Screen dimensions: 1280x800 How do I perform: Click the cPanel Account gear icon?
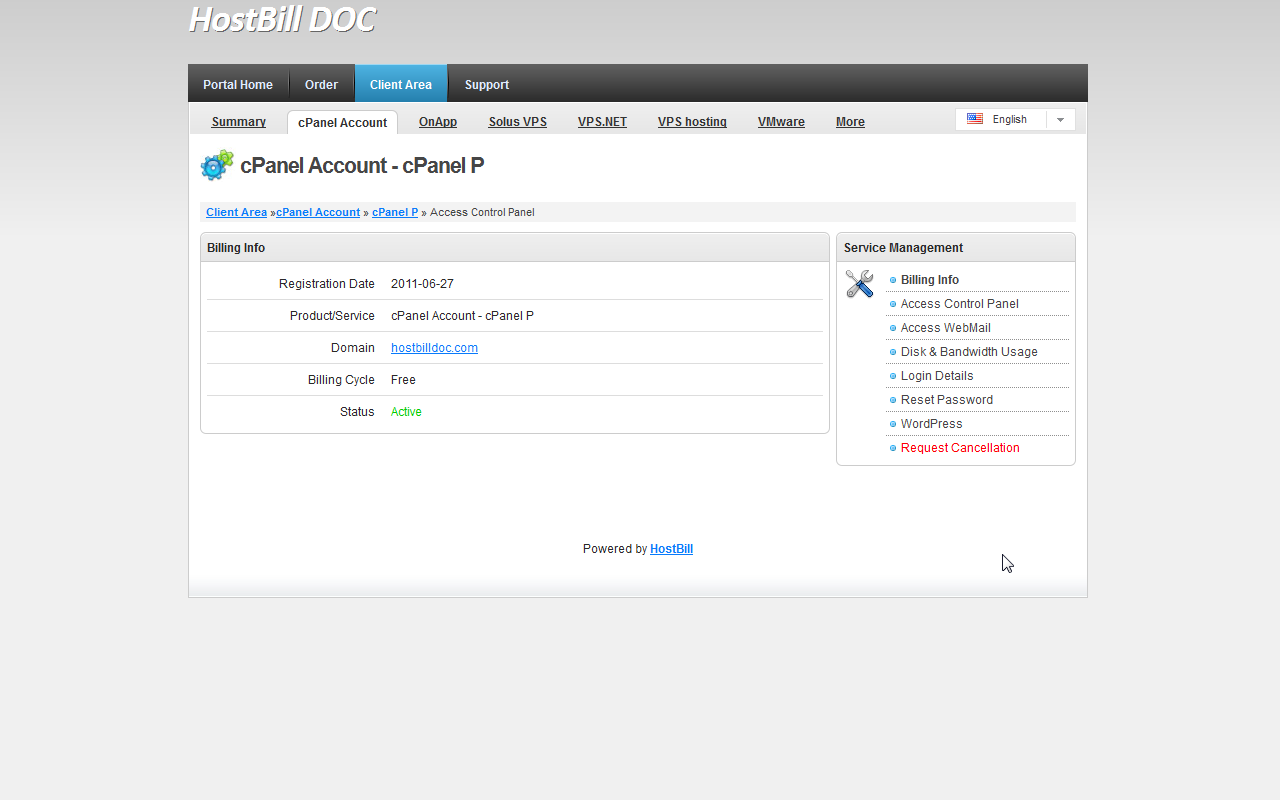pos(217,165)
